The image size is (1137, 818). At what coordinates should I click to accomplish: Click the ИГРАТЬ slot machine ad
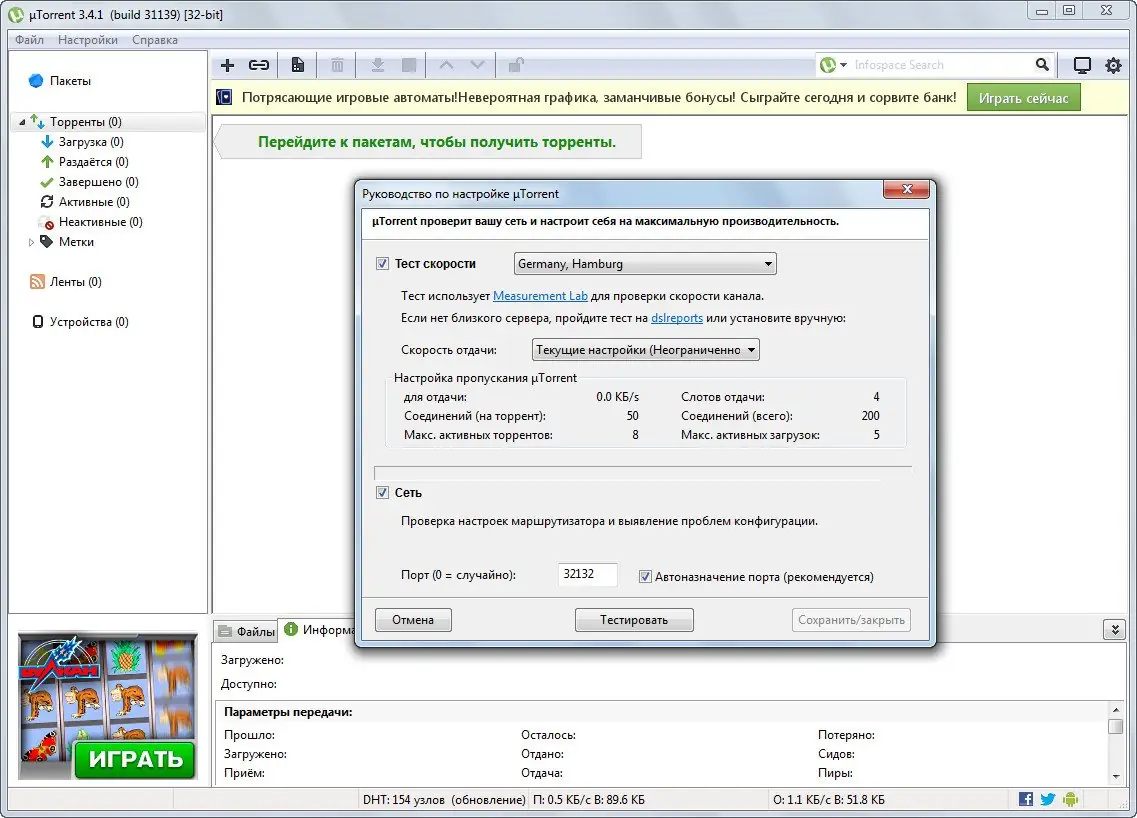[107, 706]
